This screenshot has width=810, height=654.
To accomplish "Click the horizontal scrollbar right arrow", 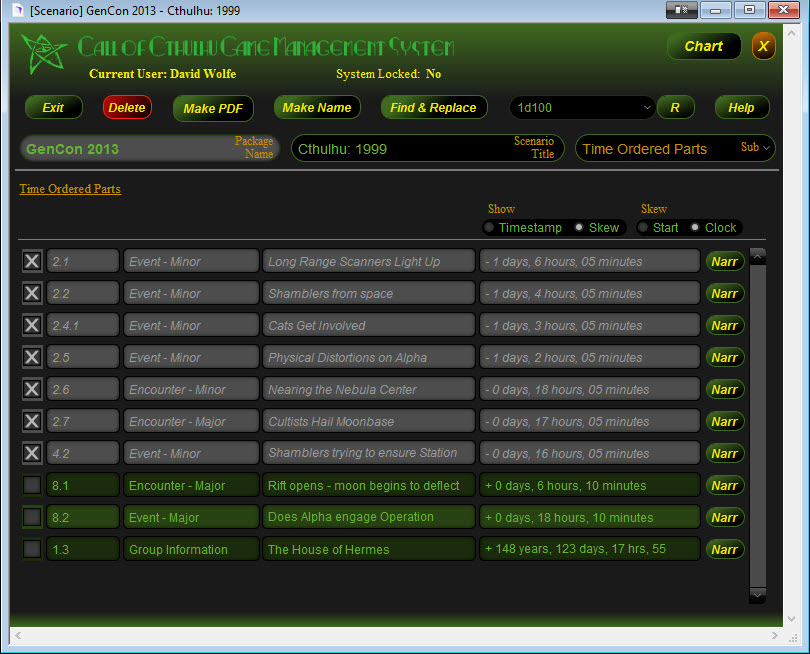I will pyautogui.click(x=774, y=635).
